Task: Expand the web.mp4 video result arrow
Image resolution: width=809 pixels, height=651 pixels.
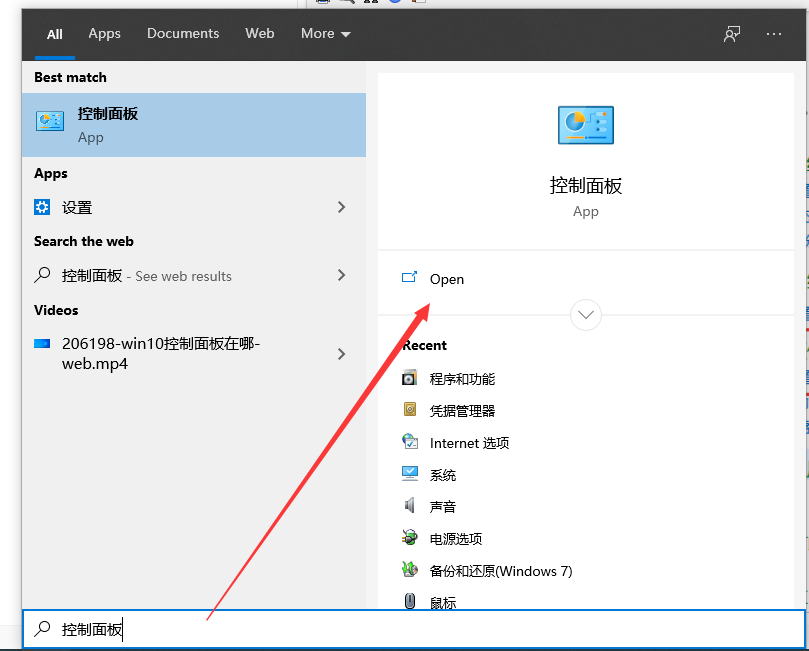Action: point(341,354)
